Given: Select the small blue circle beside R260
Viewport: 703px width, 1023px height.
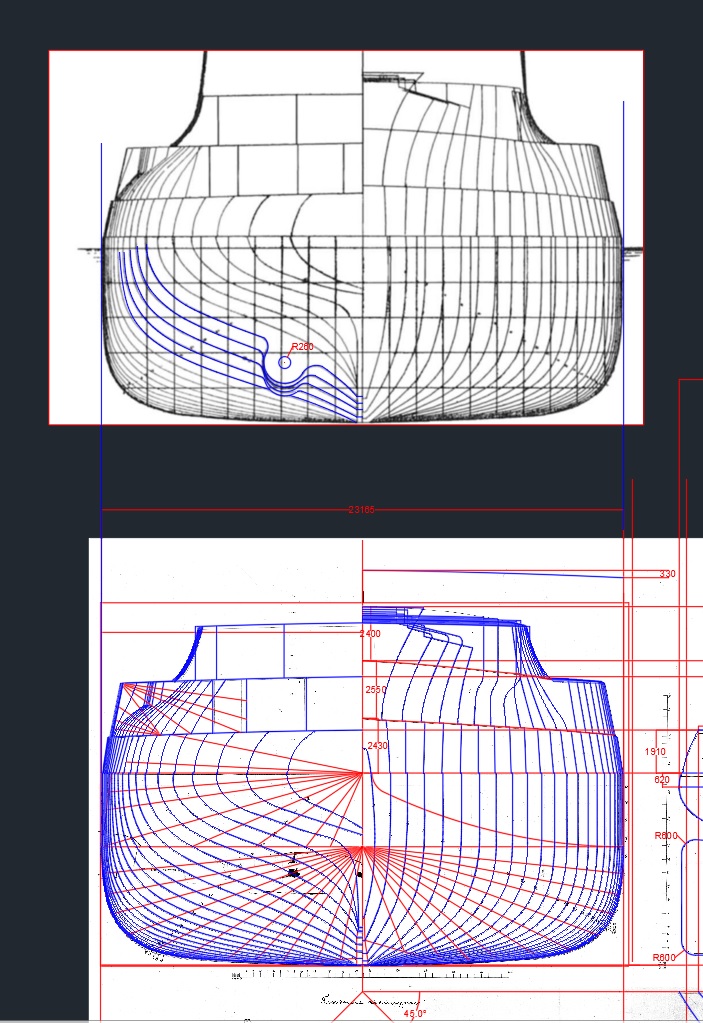Looking at the screenshot, I should tap(285, 362).
